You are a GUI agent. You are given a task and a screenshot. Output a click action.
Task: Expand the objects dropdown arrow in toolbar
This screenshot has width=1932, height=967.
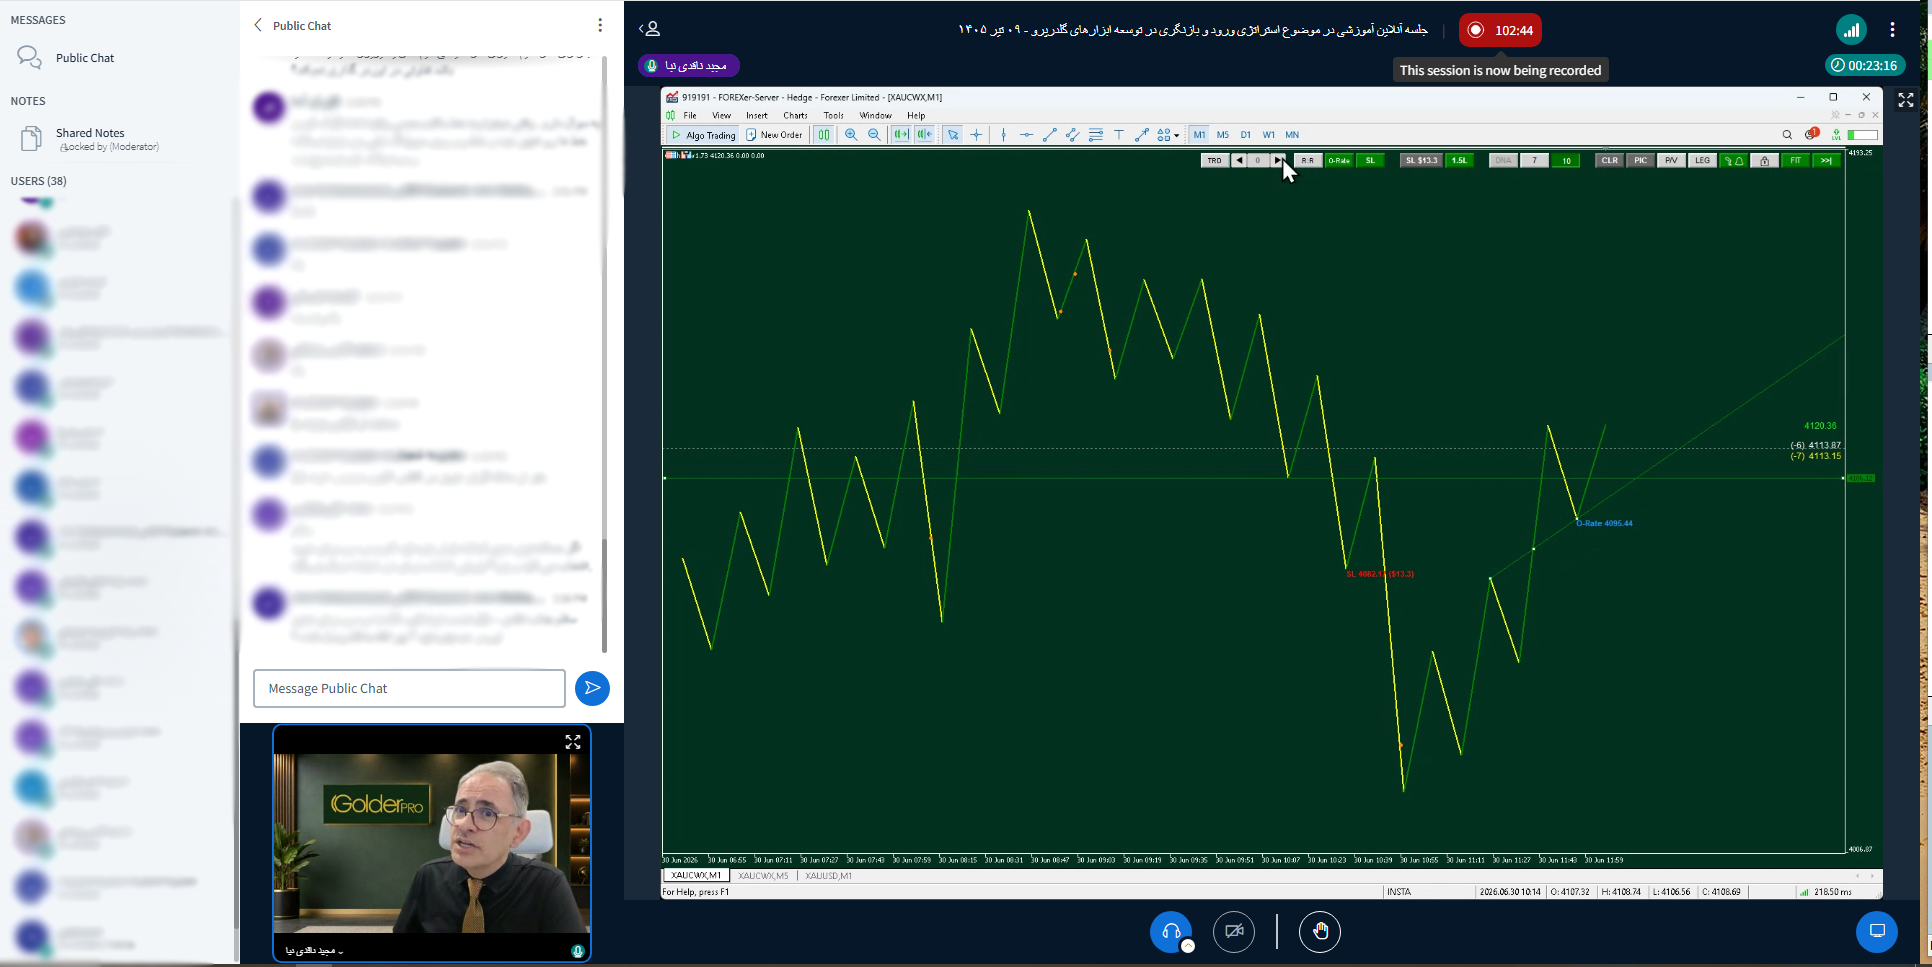click(x=1177, y=135)
